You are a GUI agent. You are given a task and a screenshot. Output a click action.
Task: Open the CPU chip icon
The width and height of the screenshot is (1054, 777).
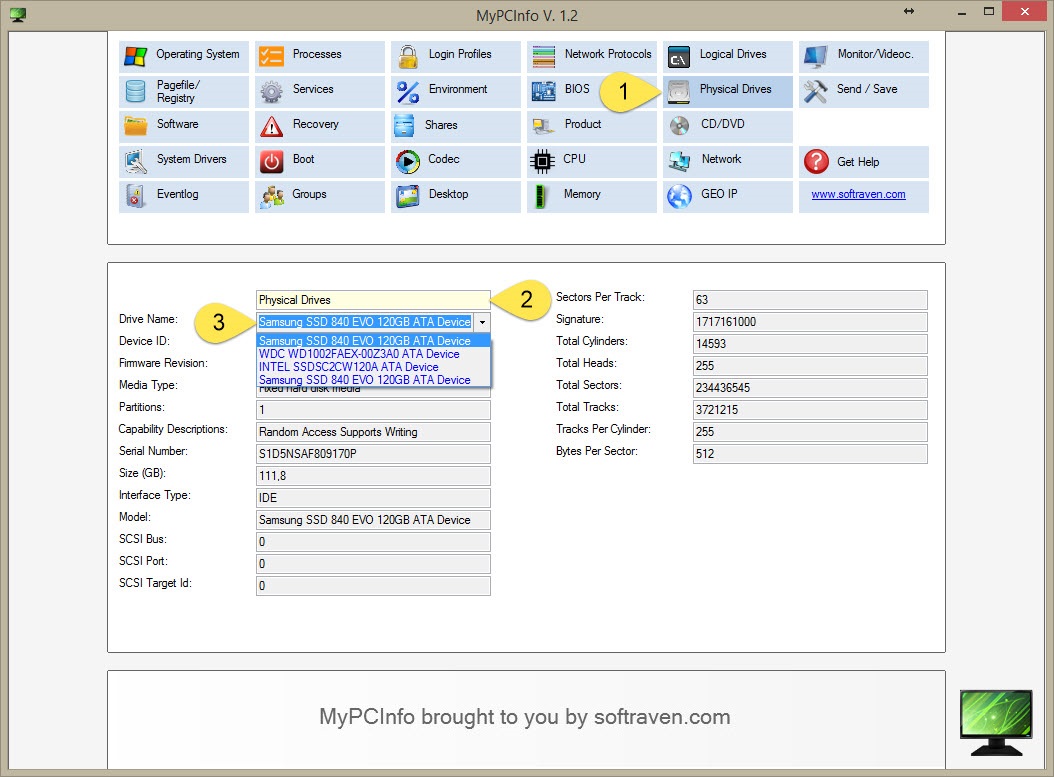[543, 160]
